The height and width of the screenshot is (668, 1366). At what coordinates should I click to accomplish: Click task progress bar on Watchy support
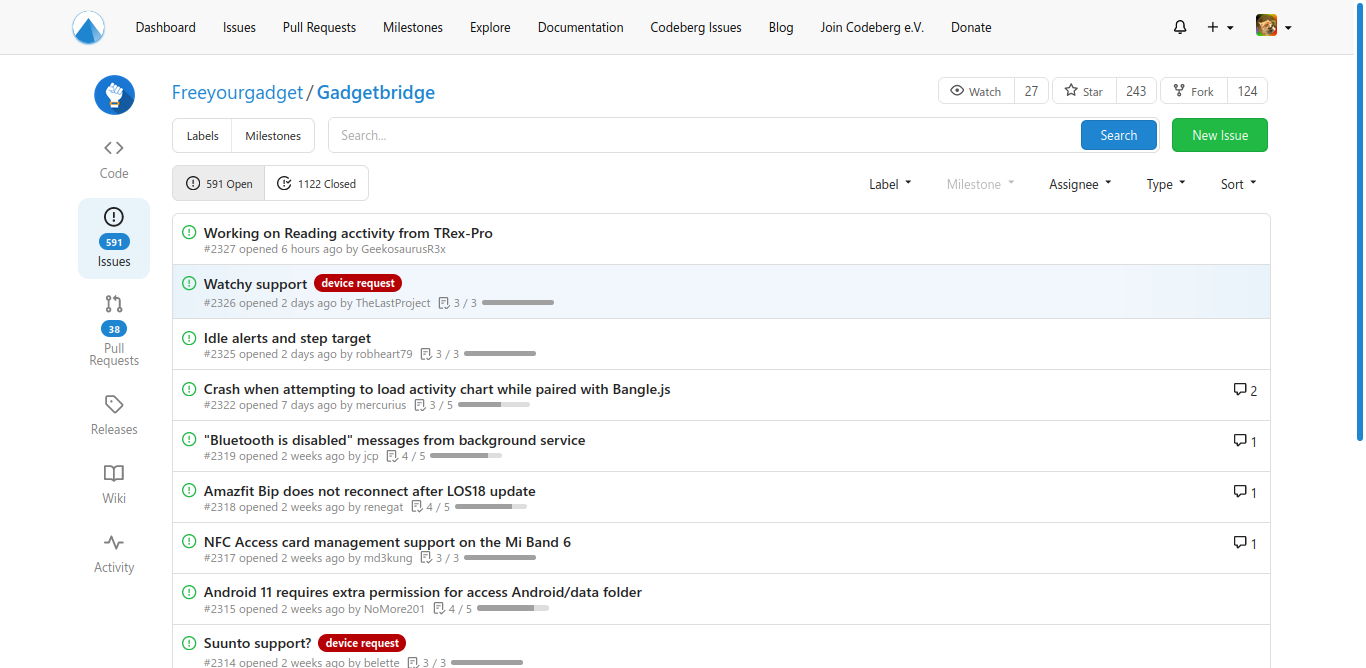click(518, 302)
